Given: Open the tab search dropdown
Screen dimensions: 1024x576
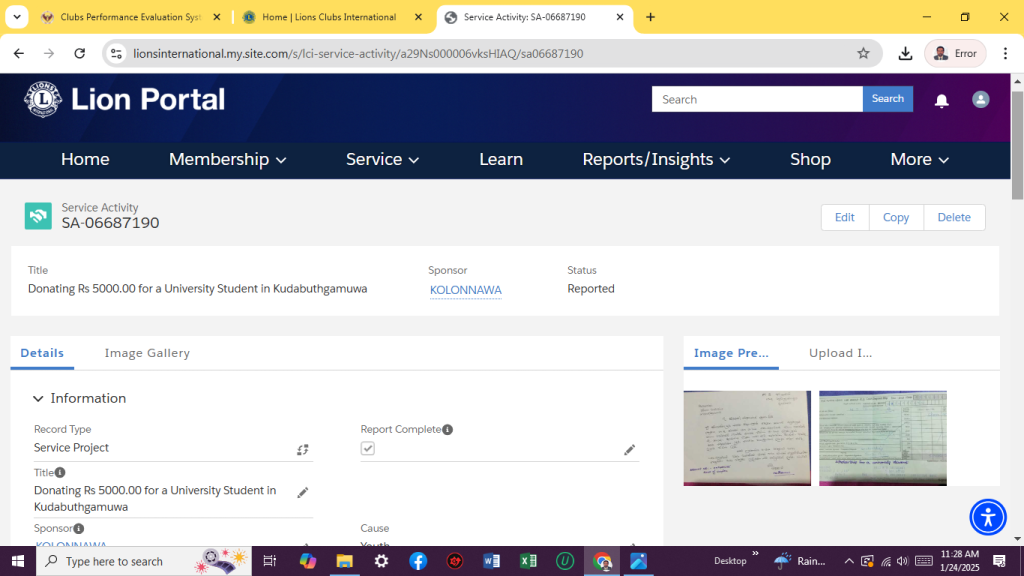Looking at the screenshot, I should [17, 17].
